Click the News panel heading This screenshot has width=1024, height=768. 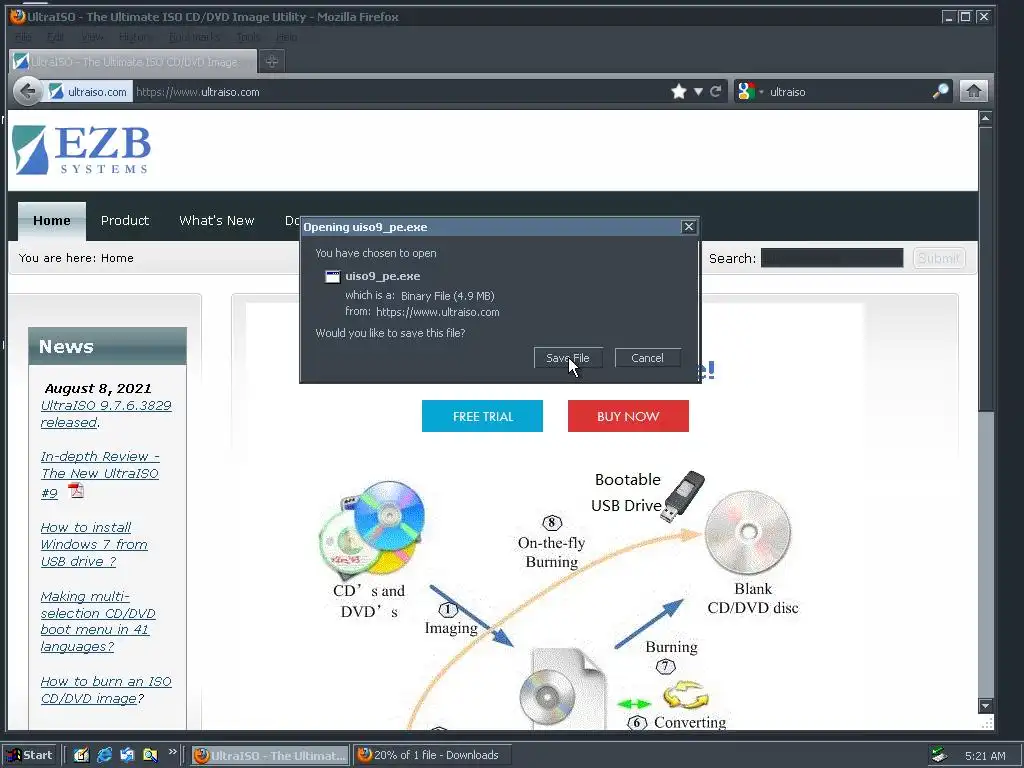(x=108, y=346)
